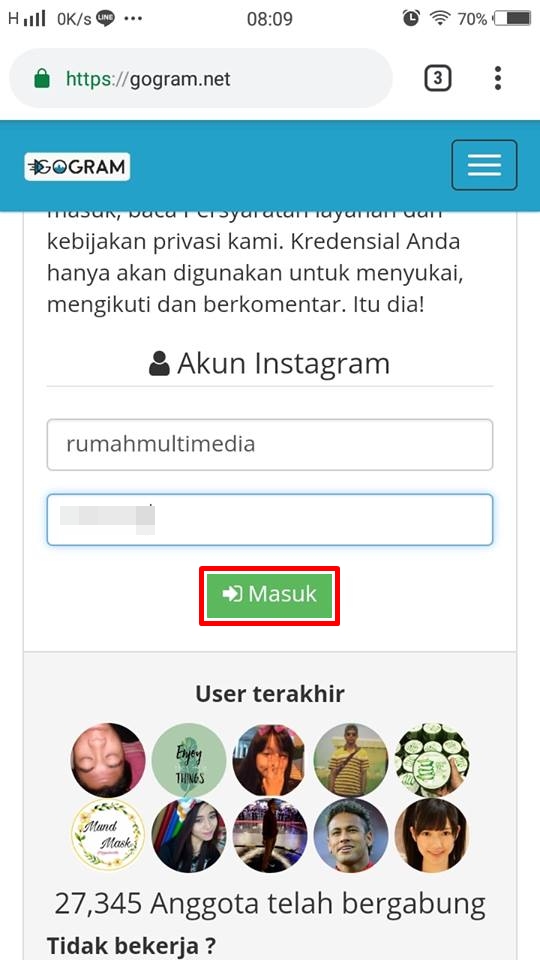Viewport: 540px width, 960px height.
Task: Tap the Gogram logo
Action: coord(77,167)
